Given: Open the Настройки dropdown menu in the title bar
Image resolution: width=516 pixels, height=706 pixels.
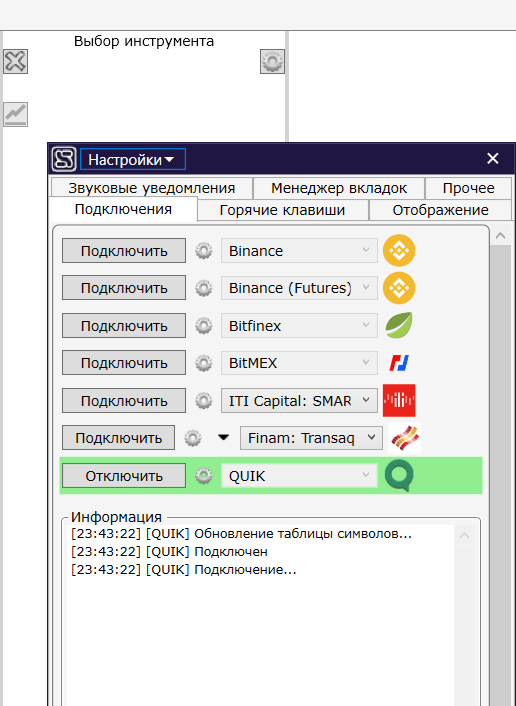Looking at the screenshot, I should click(133, 159).
